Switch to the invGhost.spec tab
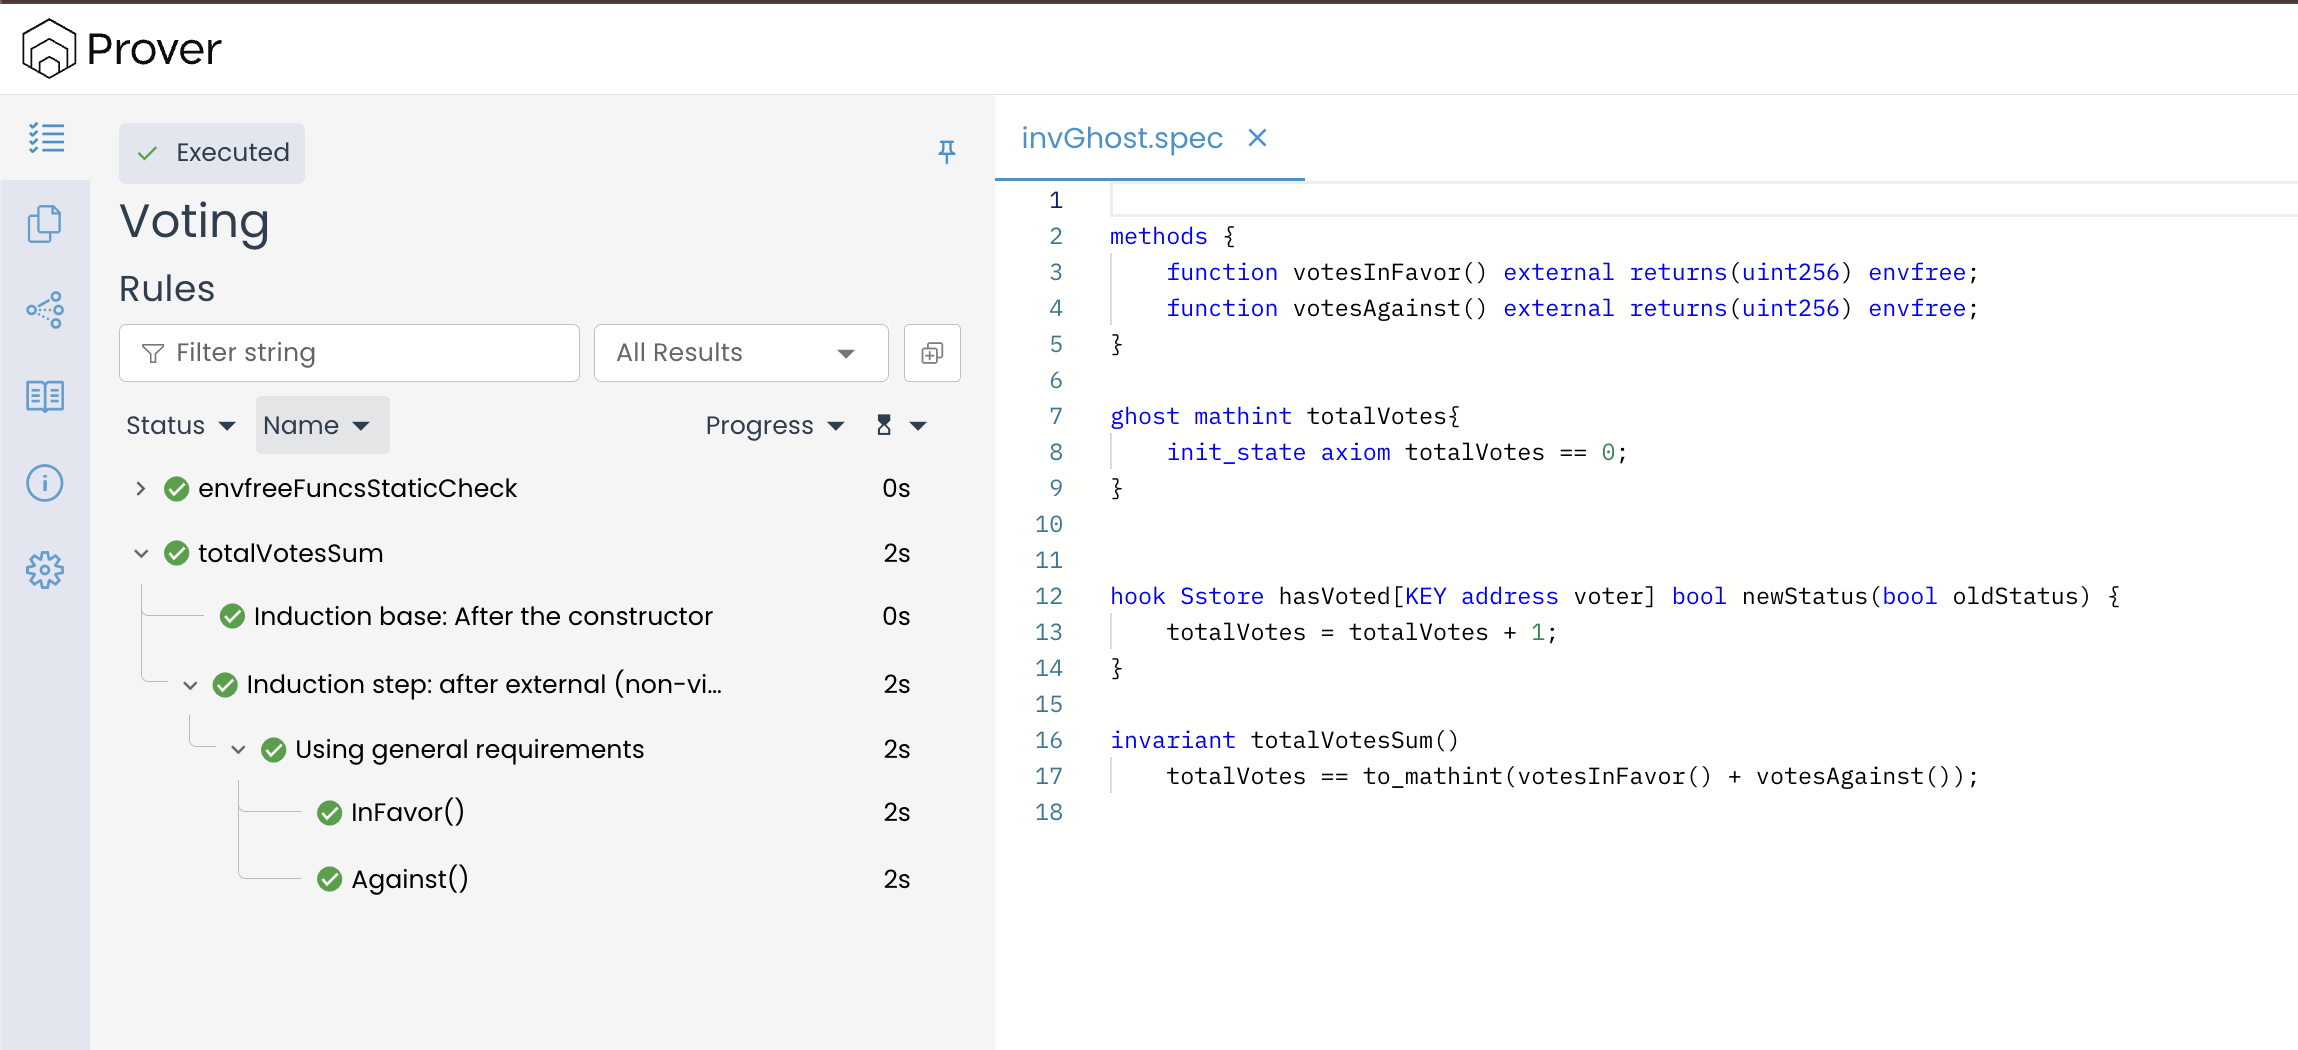 [x=1121, y=138]
